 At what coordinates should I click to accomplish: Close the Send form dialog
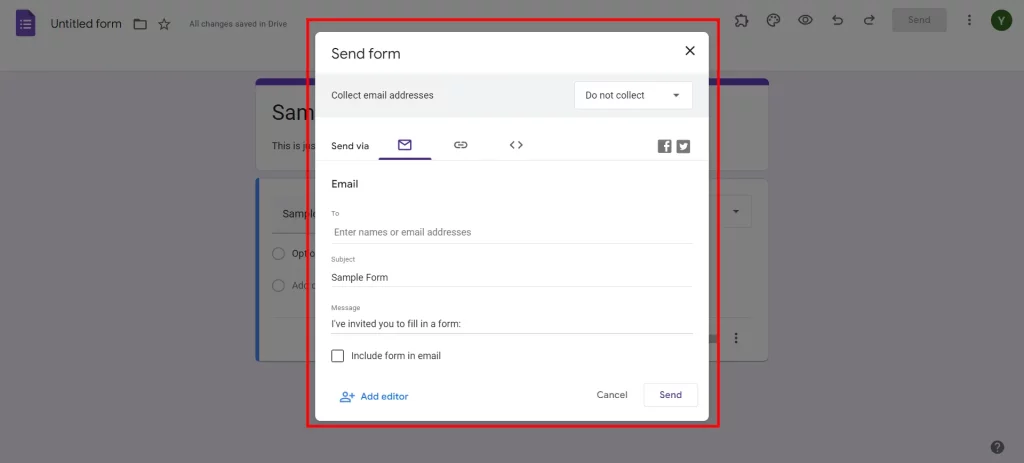pos(690,51)
